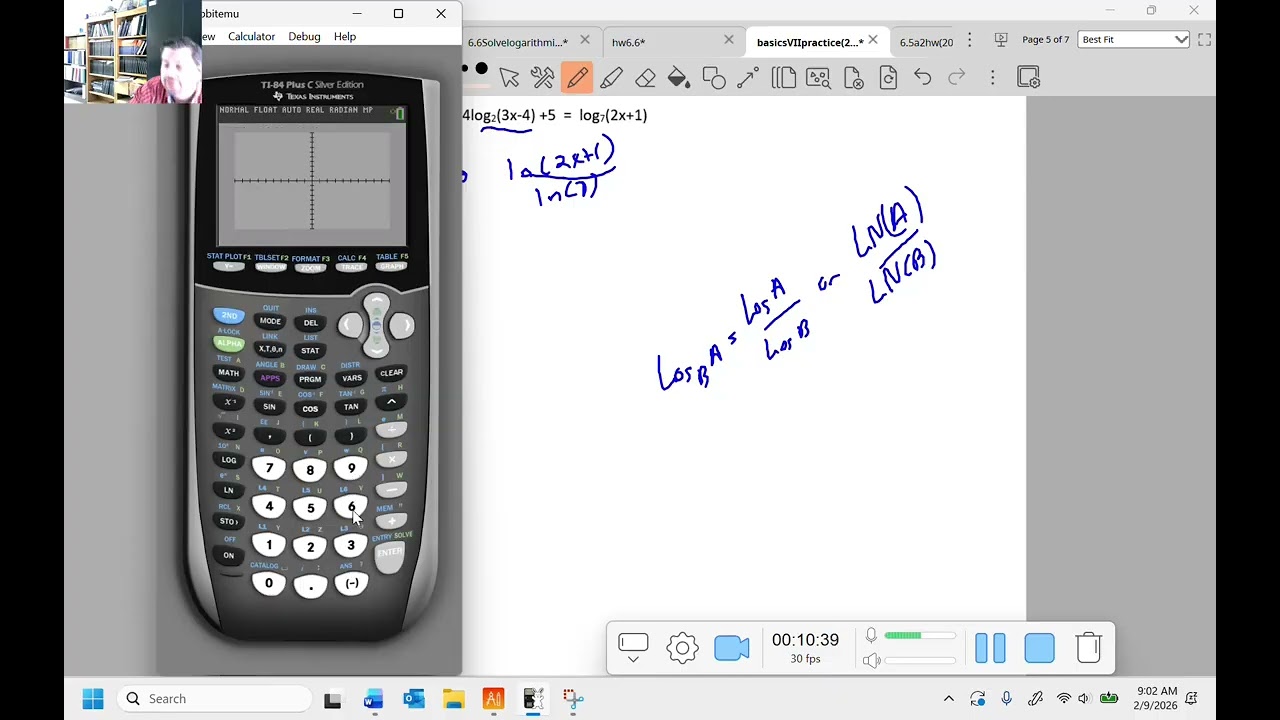
Task: Click the calculator number 7 key
Action: point(269,468)
